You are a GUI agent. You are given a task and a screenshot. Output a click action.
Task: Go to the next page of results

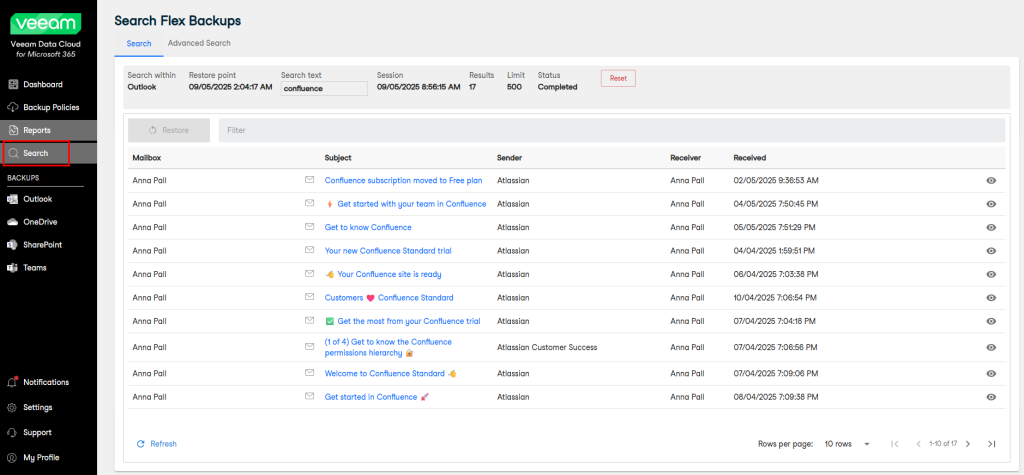click(968, 444)
